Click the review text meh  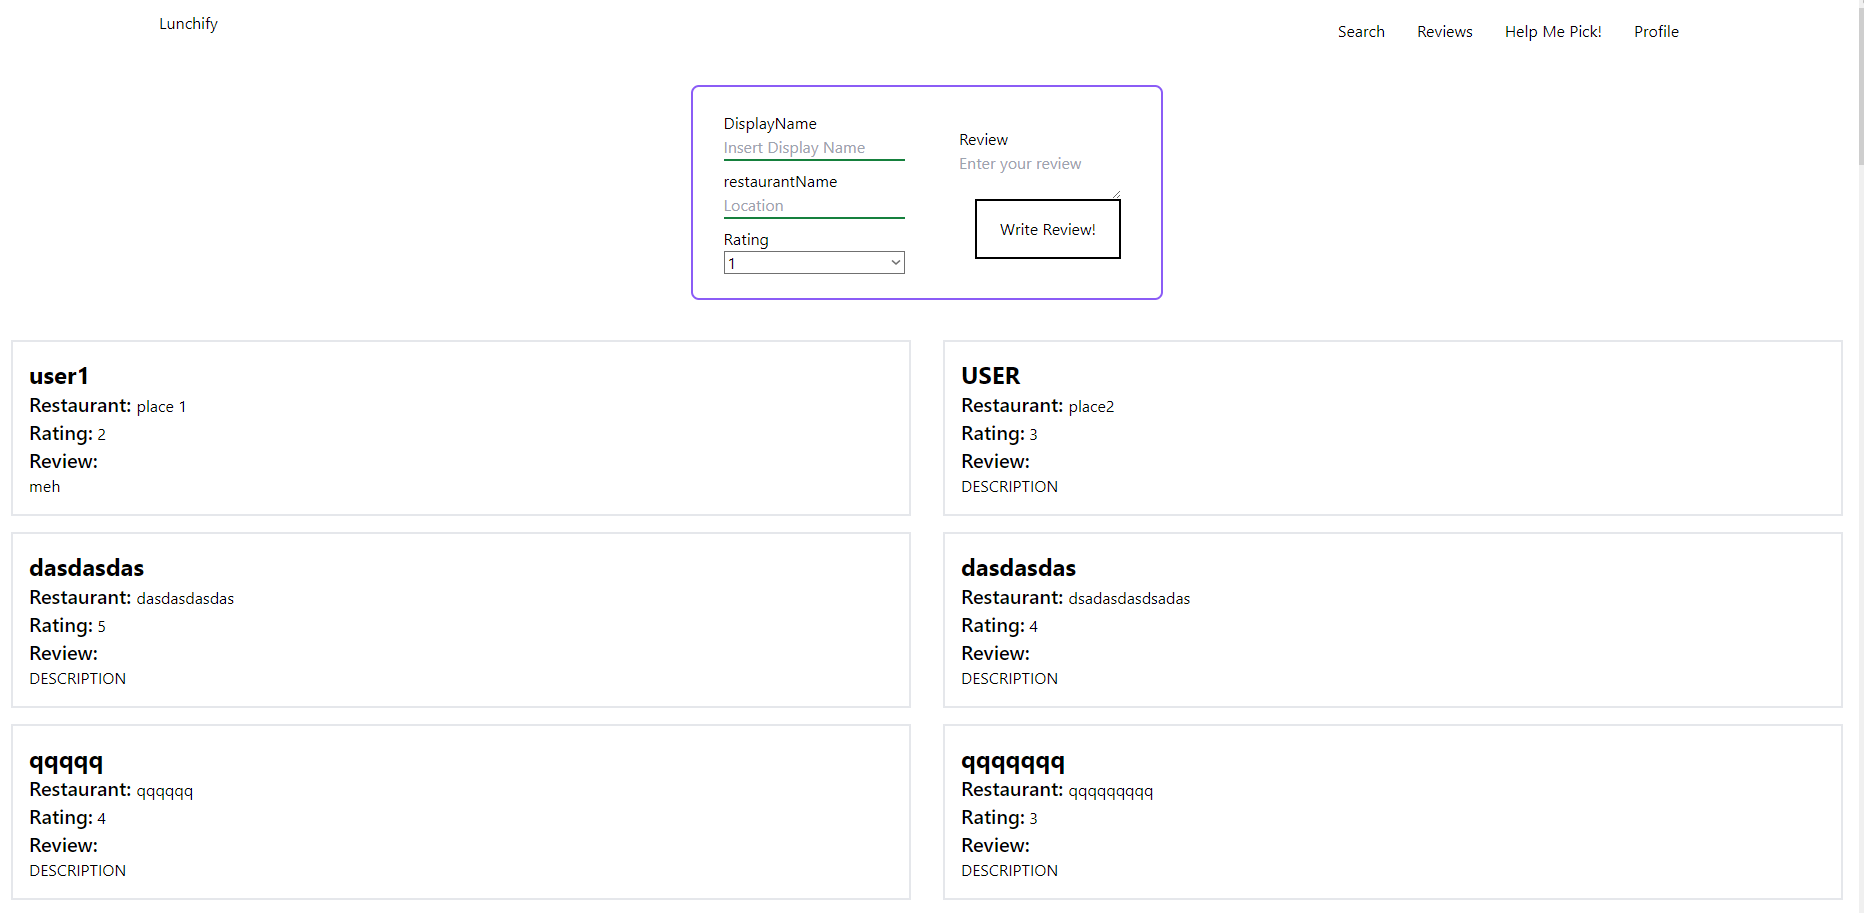[x=45, y=487]
